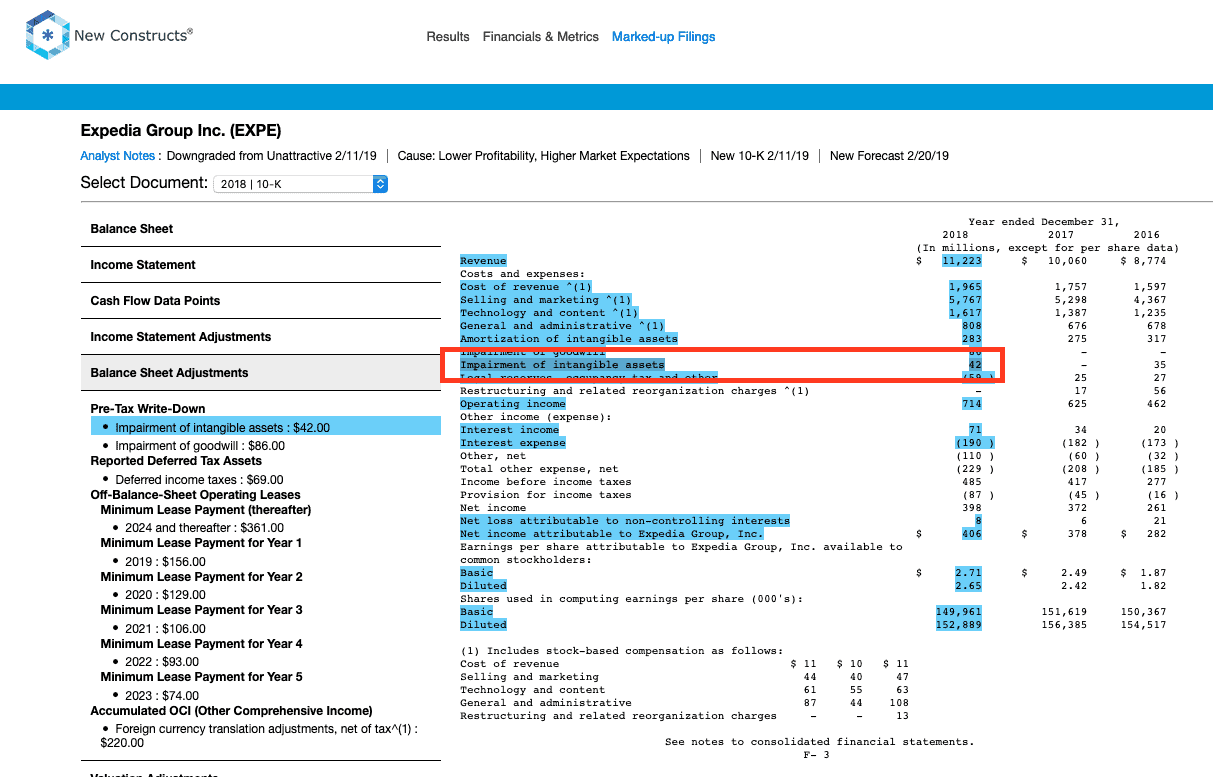
Task: Open Financials & Metrics tab
Action: [x=541, y=37]
